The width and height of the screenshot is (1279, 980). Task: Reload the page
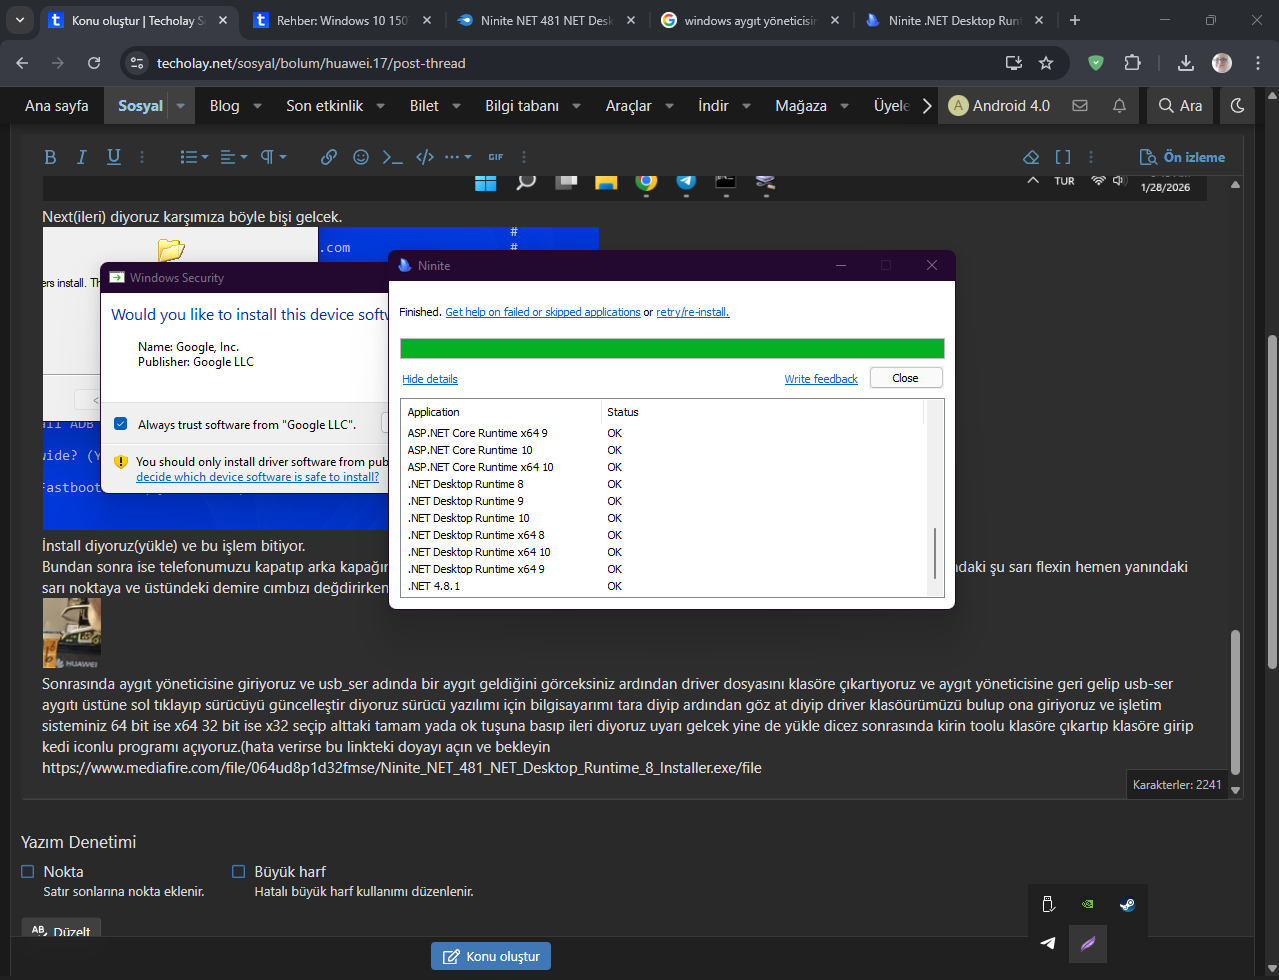[x=94, y=63]
